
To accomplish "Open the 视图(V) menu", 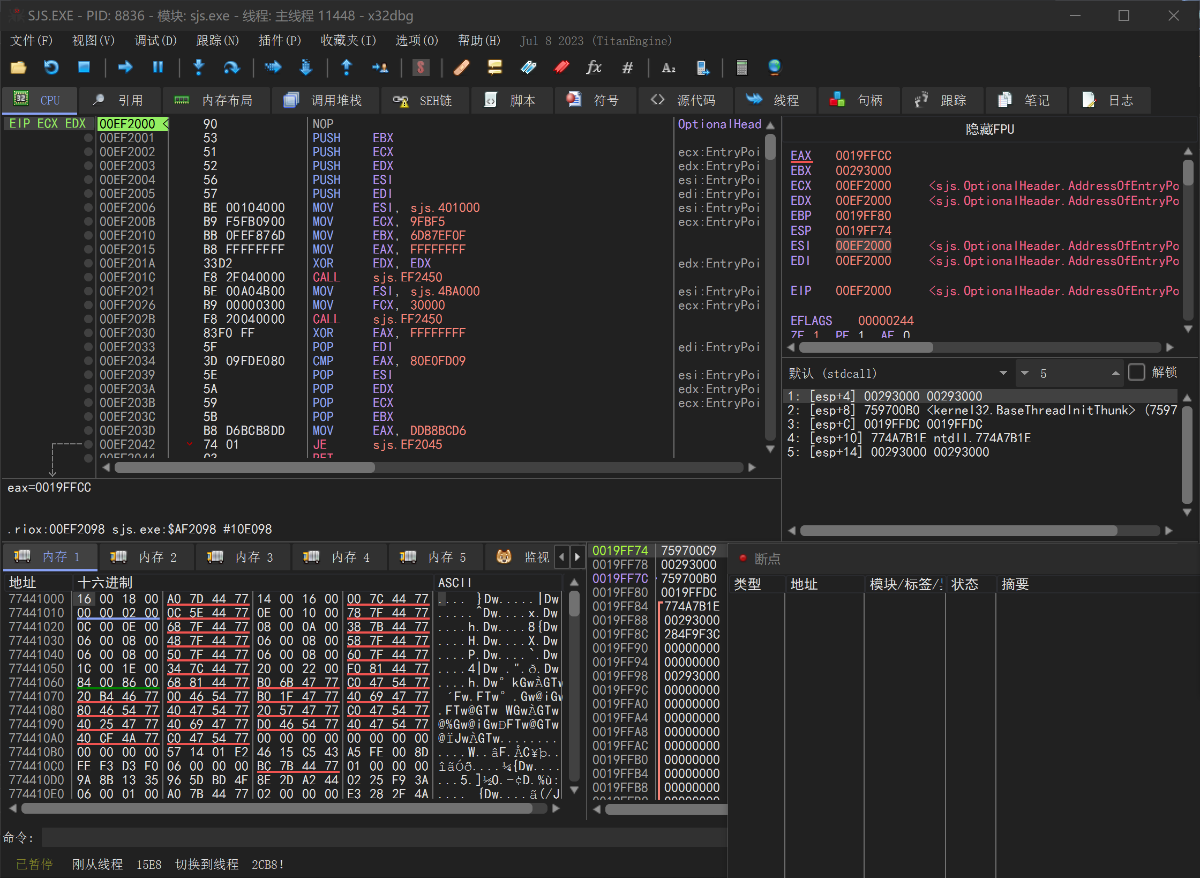I will (93, 41).
